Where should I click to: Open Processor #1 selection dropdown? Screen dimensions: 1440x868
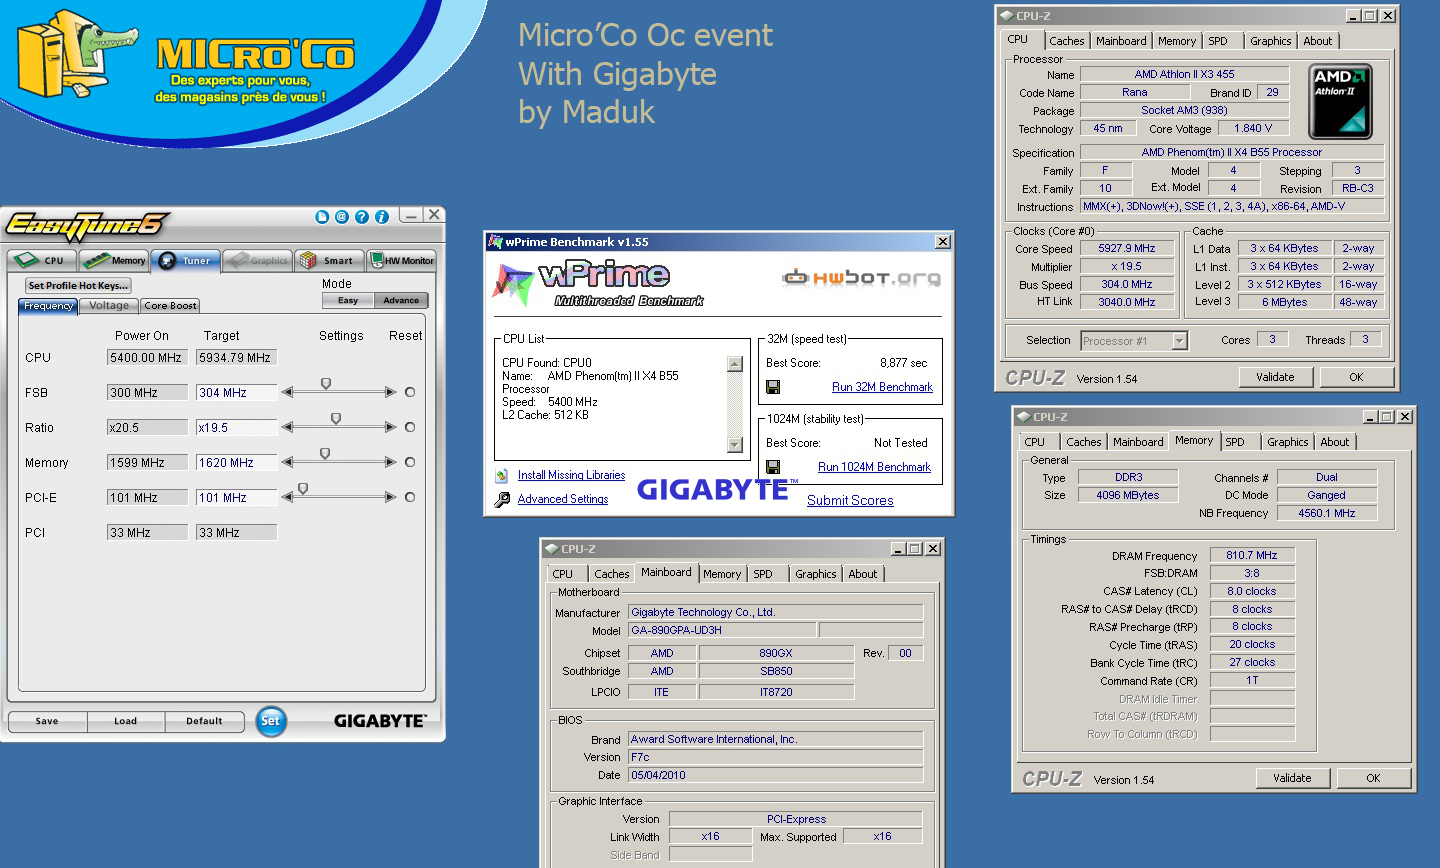1179,341
